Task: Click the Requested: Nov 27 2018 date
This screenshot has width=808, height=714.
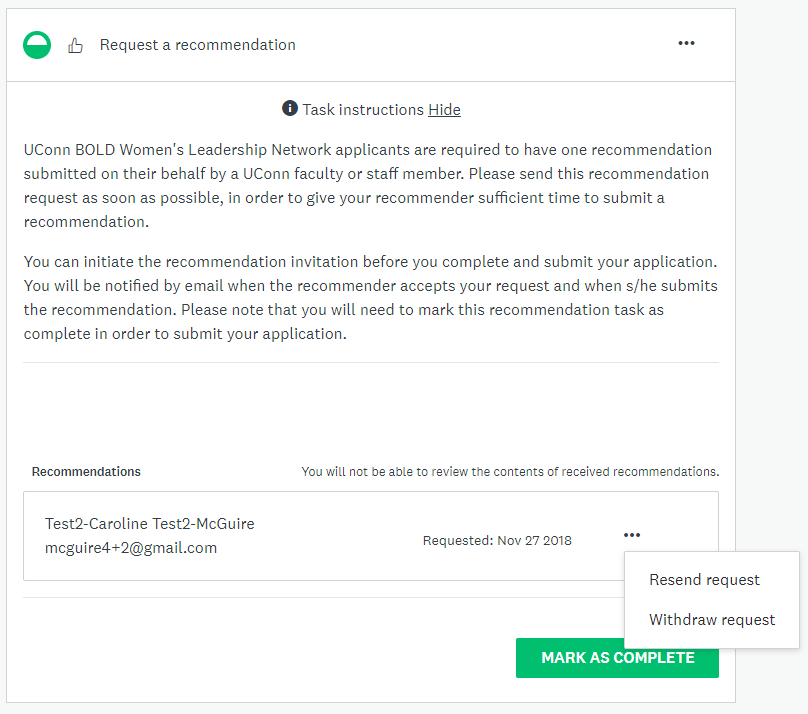Action: pyautogui.click(x=497, y=540)
